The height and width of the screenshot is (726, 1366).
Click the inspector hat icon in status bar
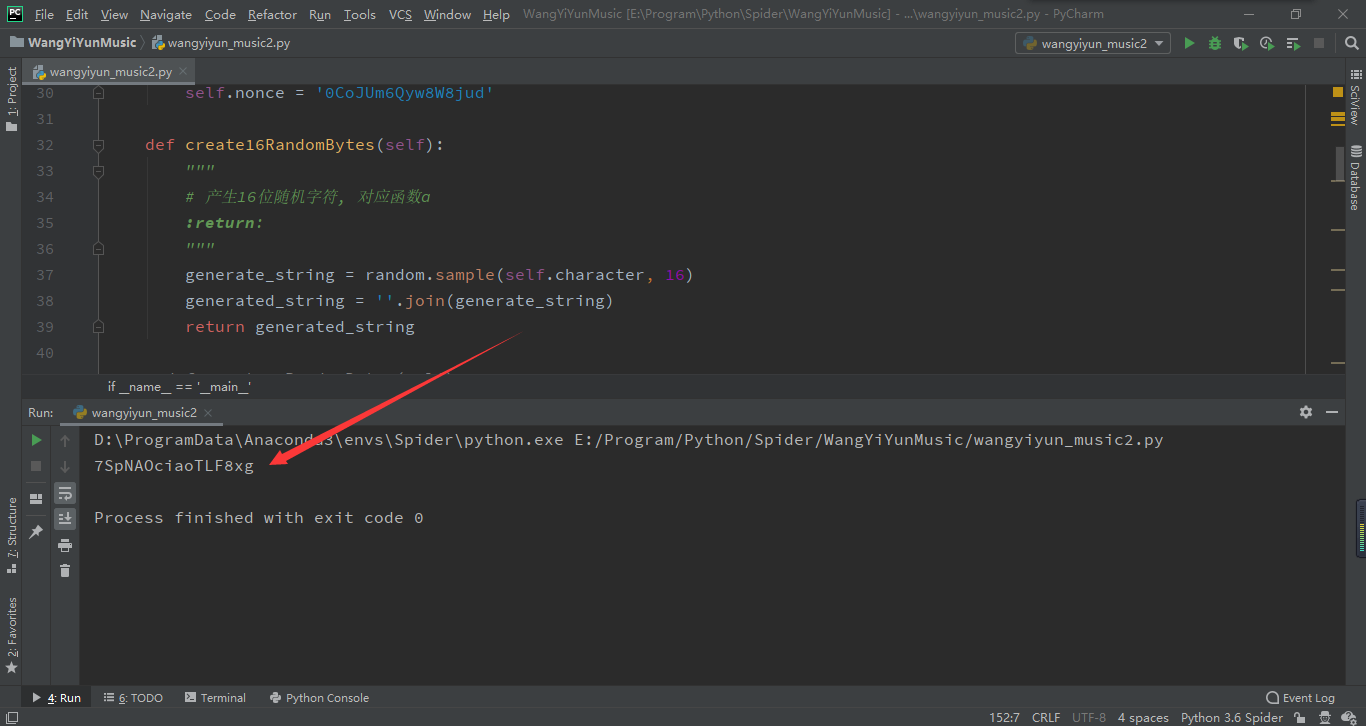(x=1326, y=717)
